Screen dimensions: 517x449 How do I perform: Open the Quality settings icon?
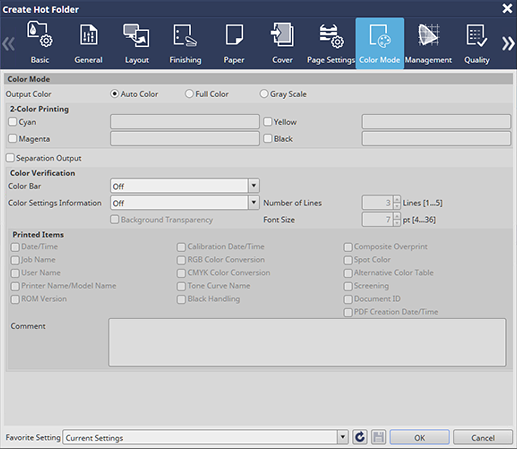477,35
